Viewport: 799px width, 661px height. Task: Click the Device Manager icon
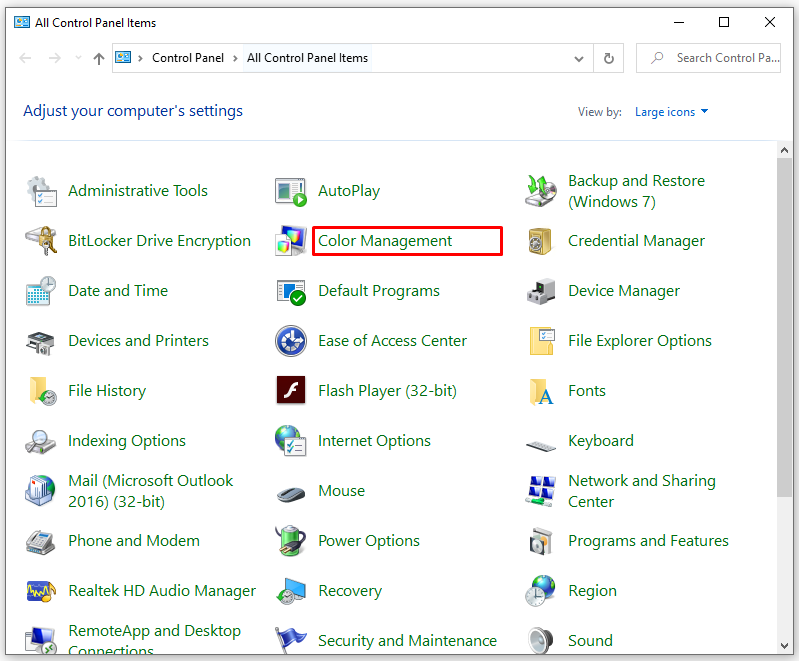coord(541,291)
